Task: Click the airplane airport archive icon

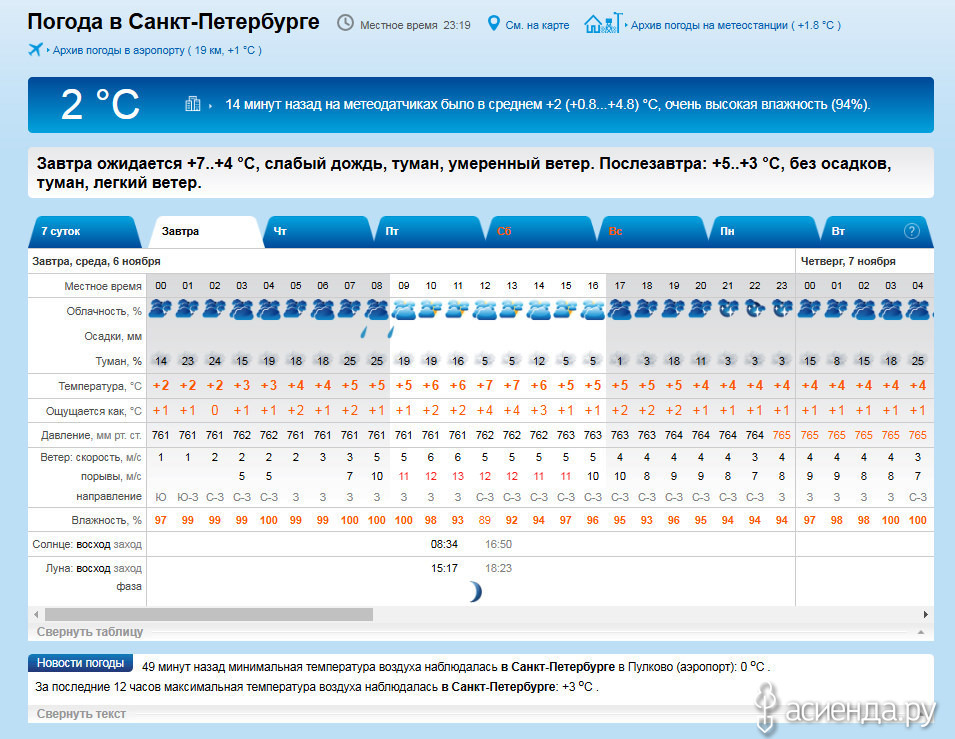Action: tap(35, 49)
